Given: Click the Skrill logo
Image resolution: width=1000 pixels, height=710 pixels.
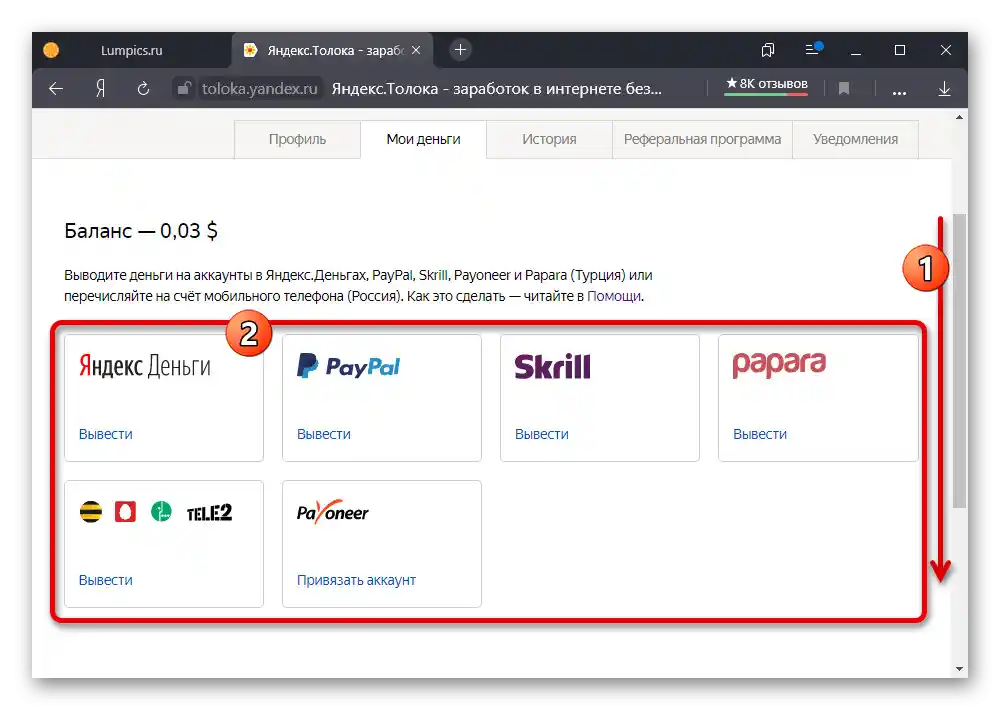Looking at the screenshot, I should click(x=553, y=366).
